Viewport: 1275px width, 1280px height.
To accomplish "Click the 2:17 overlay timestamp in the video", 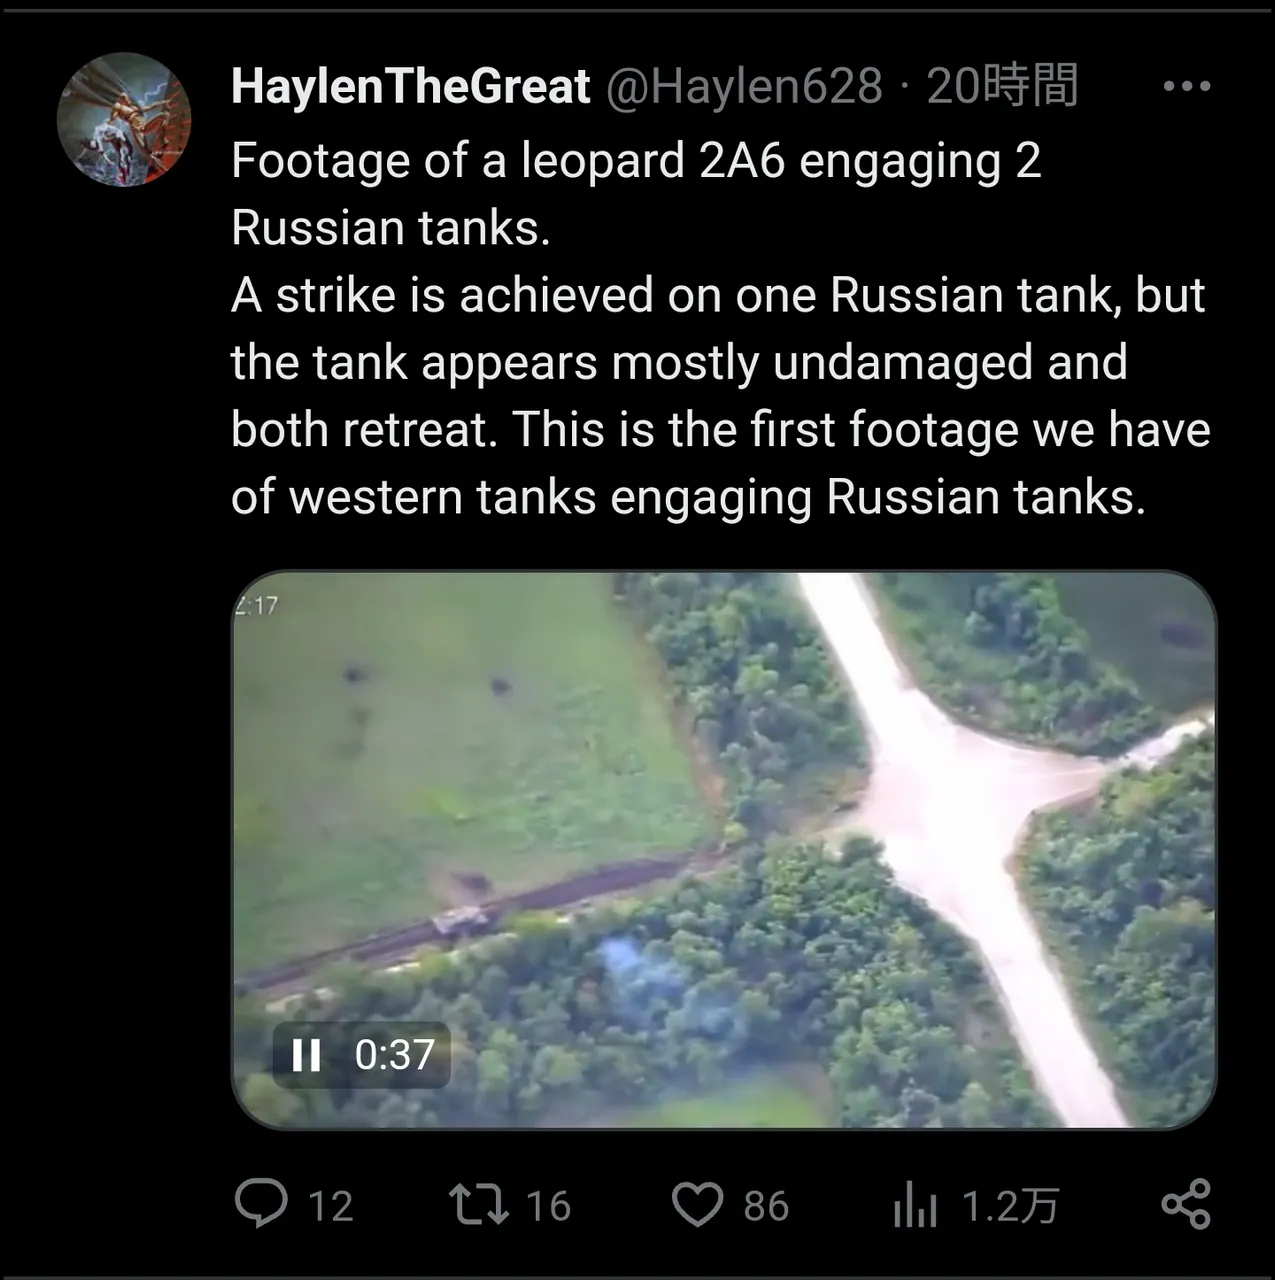I will pos(257,606).
